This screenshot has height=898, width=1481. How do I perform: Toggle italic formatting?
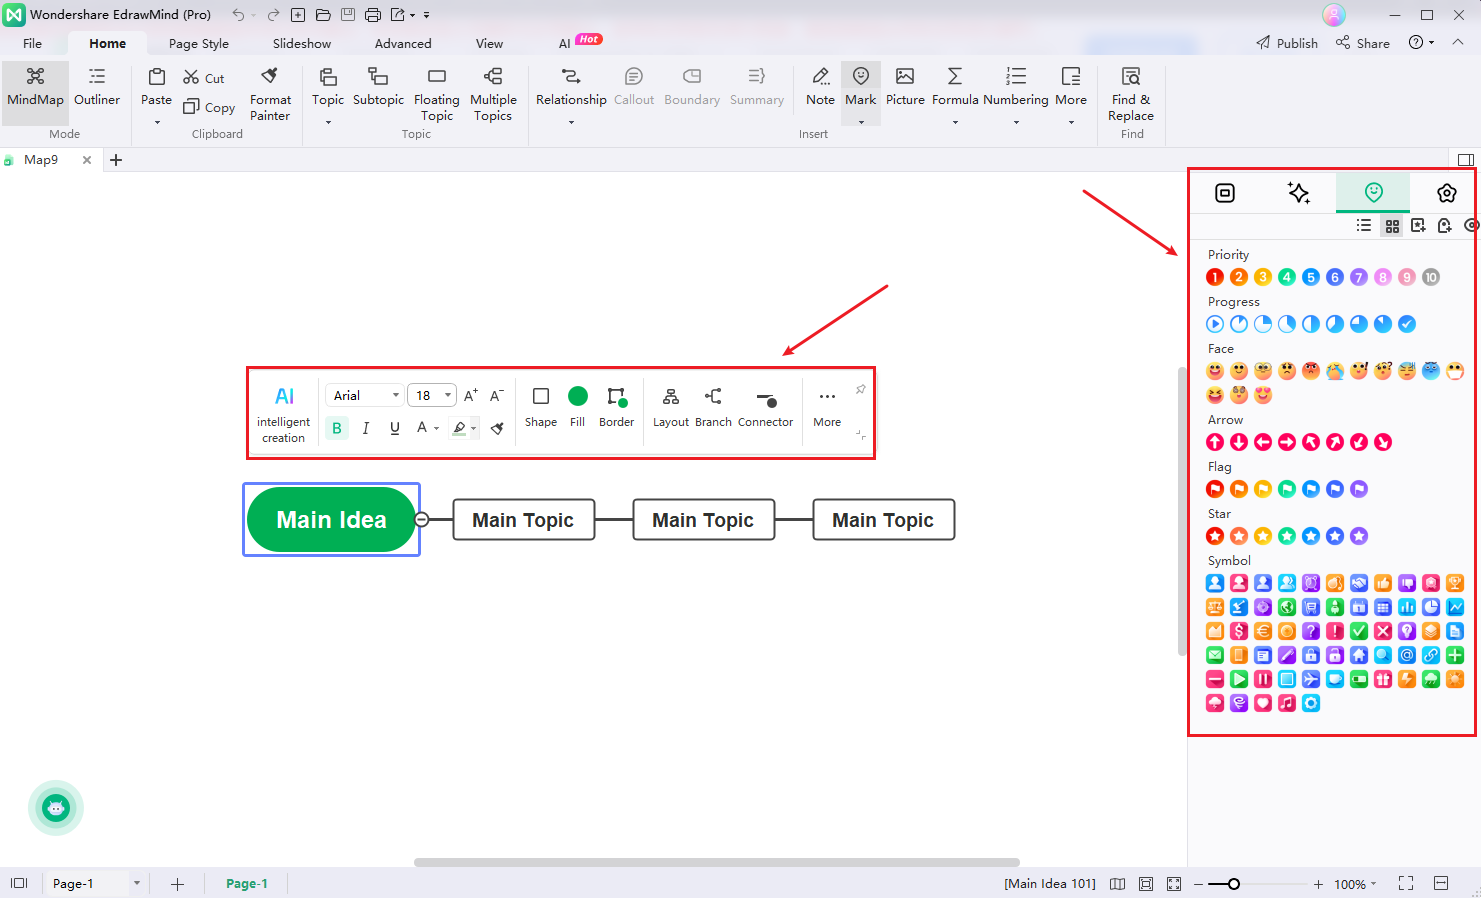[x=366, y=428]
